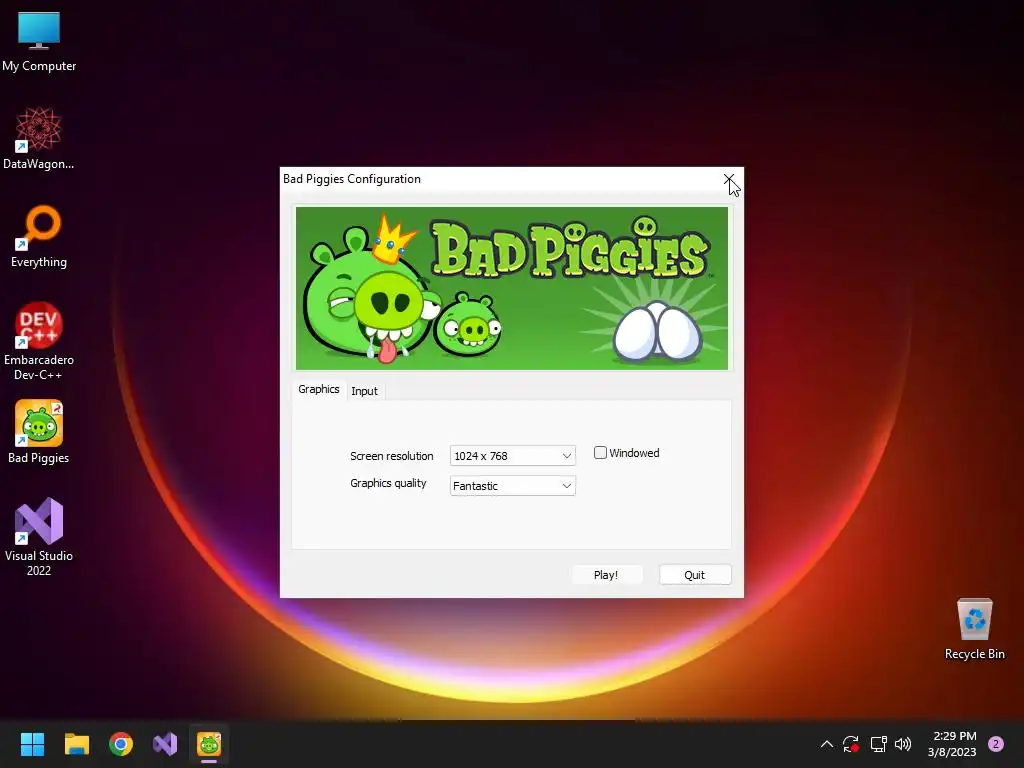This screenshot has height=768, width=1024.
Task: Click the sync status tray icon
Action: tap(850, 744)
